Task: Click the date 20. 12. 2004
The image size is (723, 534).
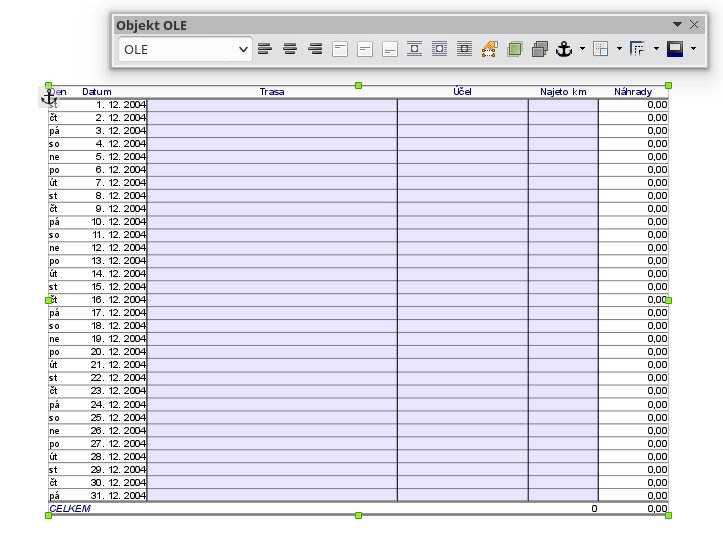Action: coord(119,351)
